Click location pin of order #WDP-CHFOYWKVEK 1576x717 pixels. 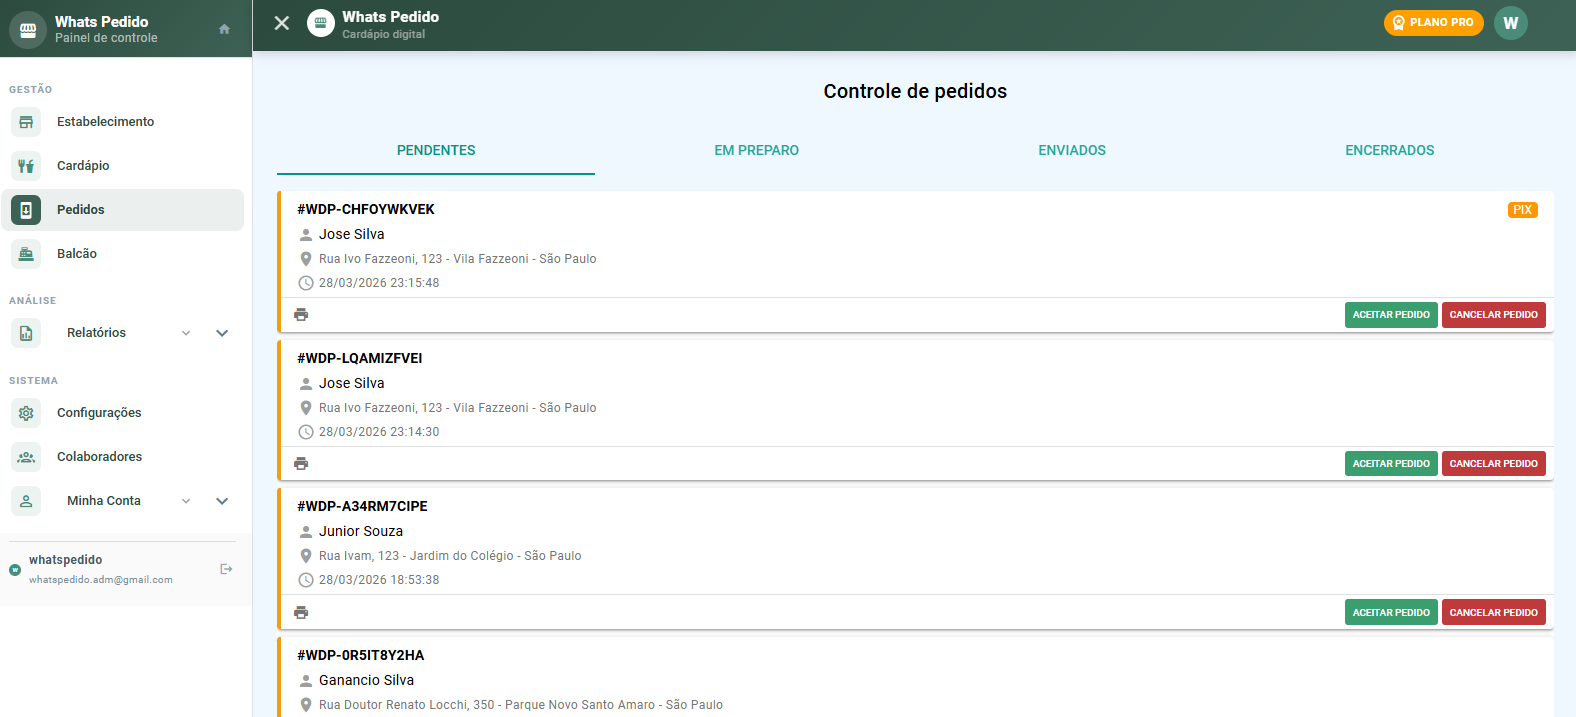pyautogui.click(x=306, y=259)
